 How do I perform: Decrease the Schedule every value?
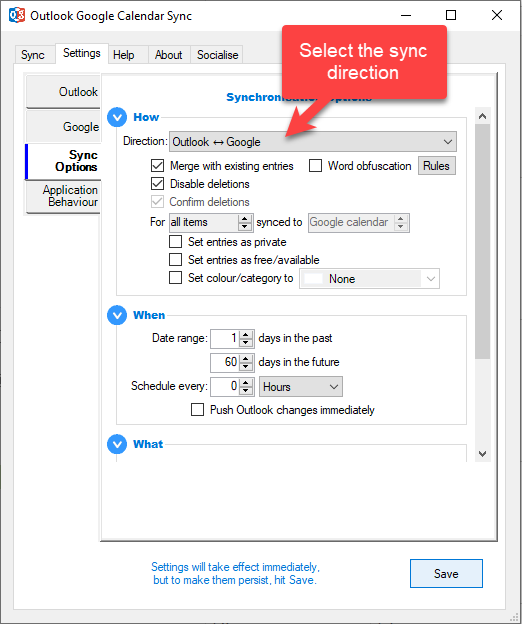click(x=246, y=390)
